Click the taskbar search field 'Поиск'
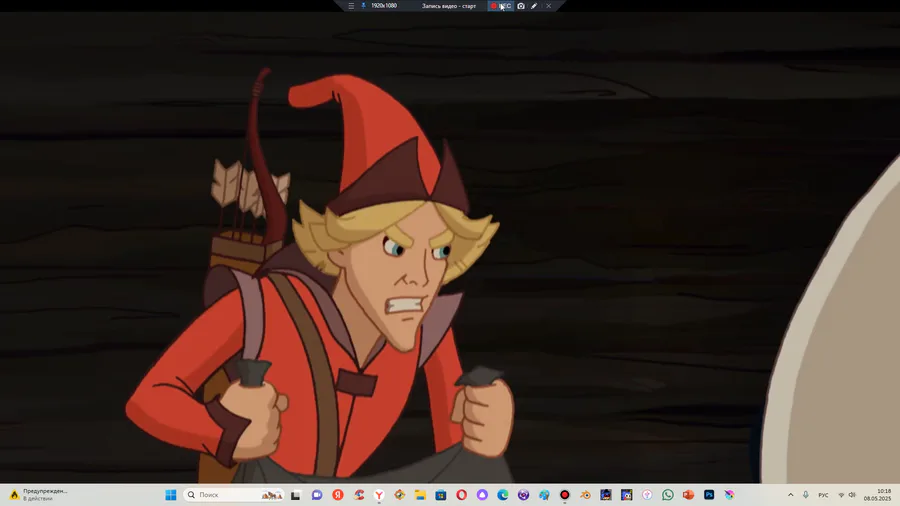The width and height of the screenshot is (900, 506). (234, 495)
